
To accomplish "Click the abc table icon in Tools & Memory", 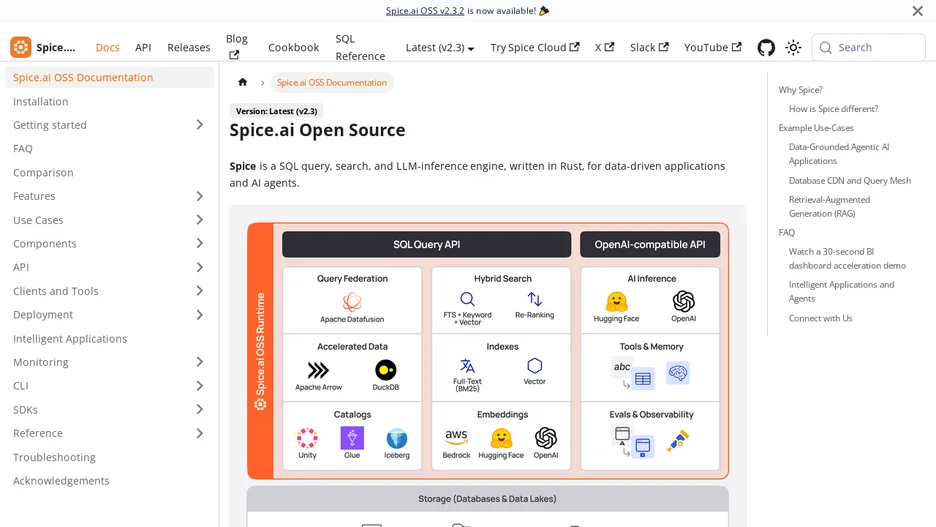I will (633, 374).
